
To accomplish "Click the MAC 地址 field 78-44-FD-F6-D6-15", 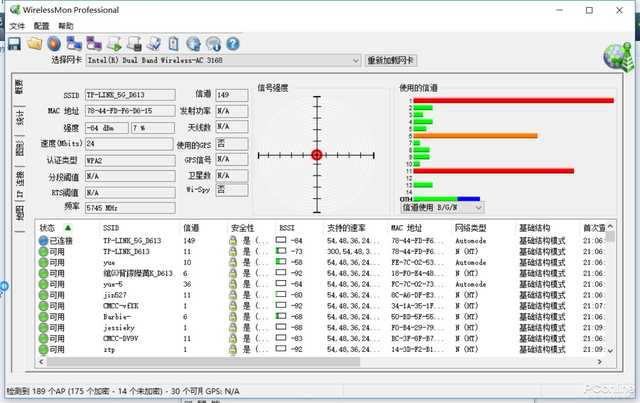I will point(130,111).
